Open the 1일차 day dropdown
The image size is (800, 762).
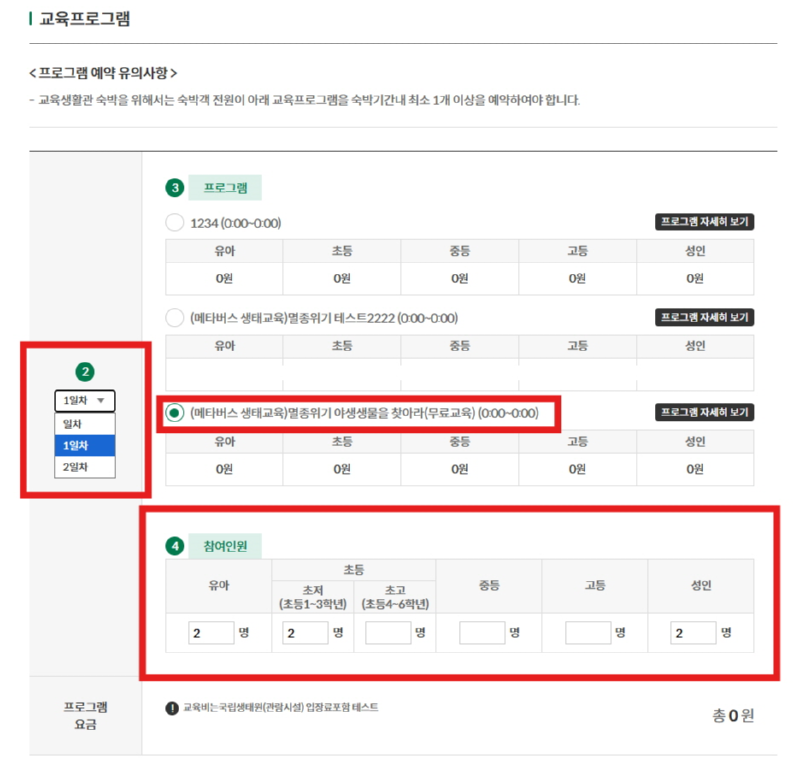click(x=85, y=400)
